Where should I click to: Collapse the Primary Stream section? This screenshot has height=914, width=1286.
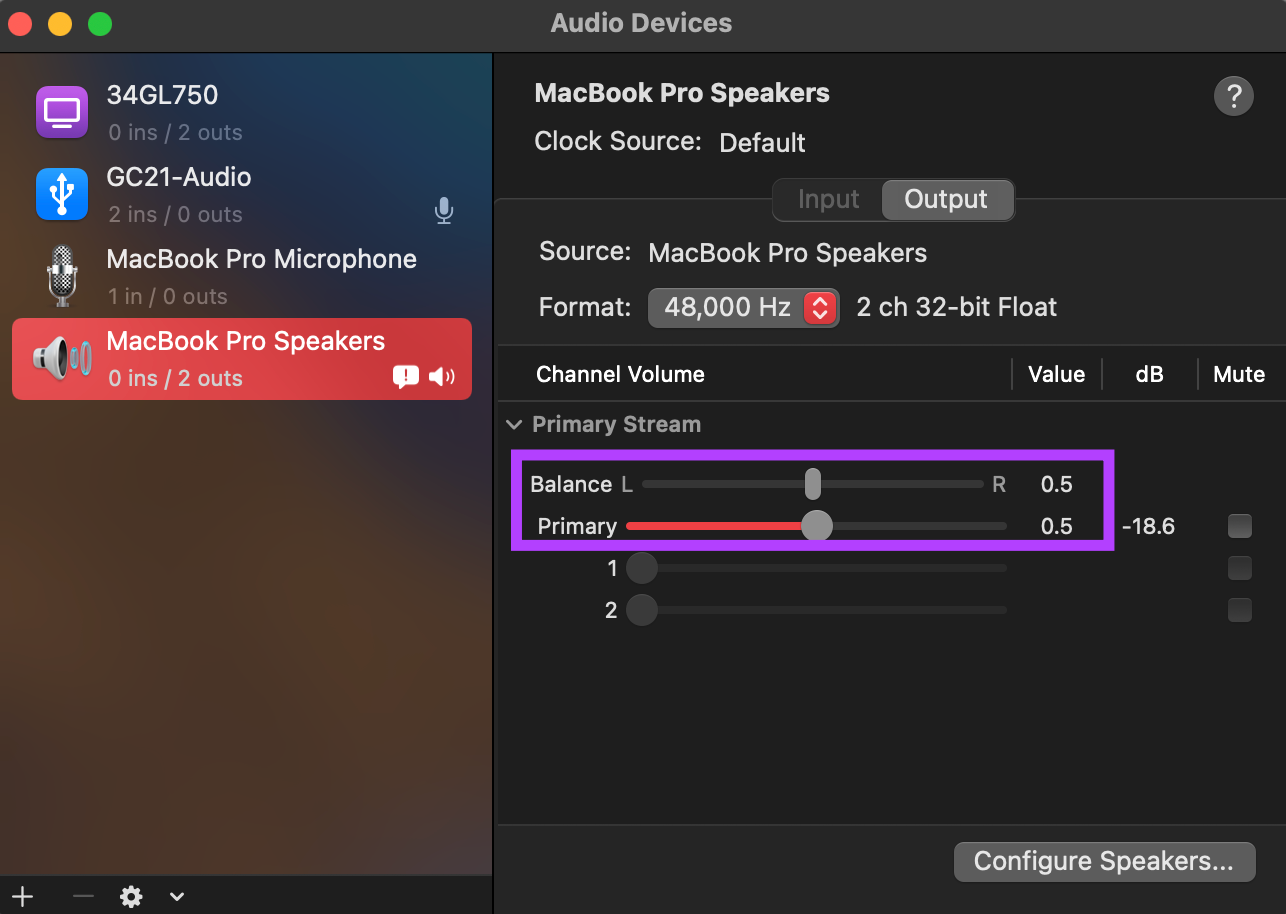click(514, 425)
